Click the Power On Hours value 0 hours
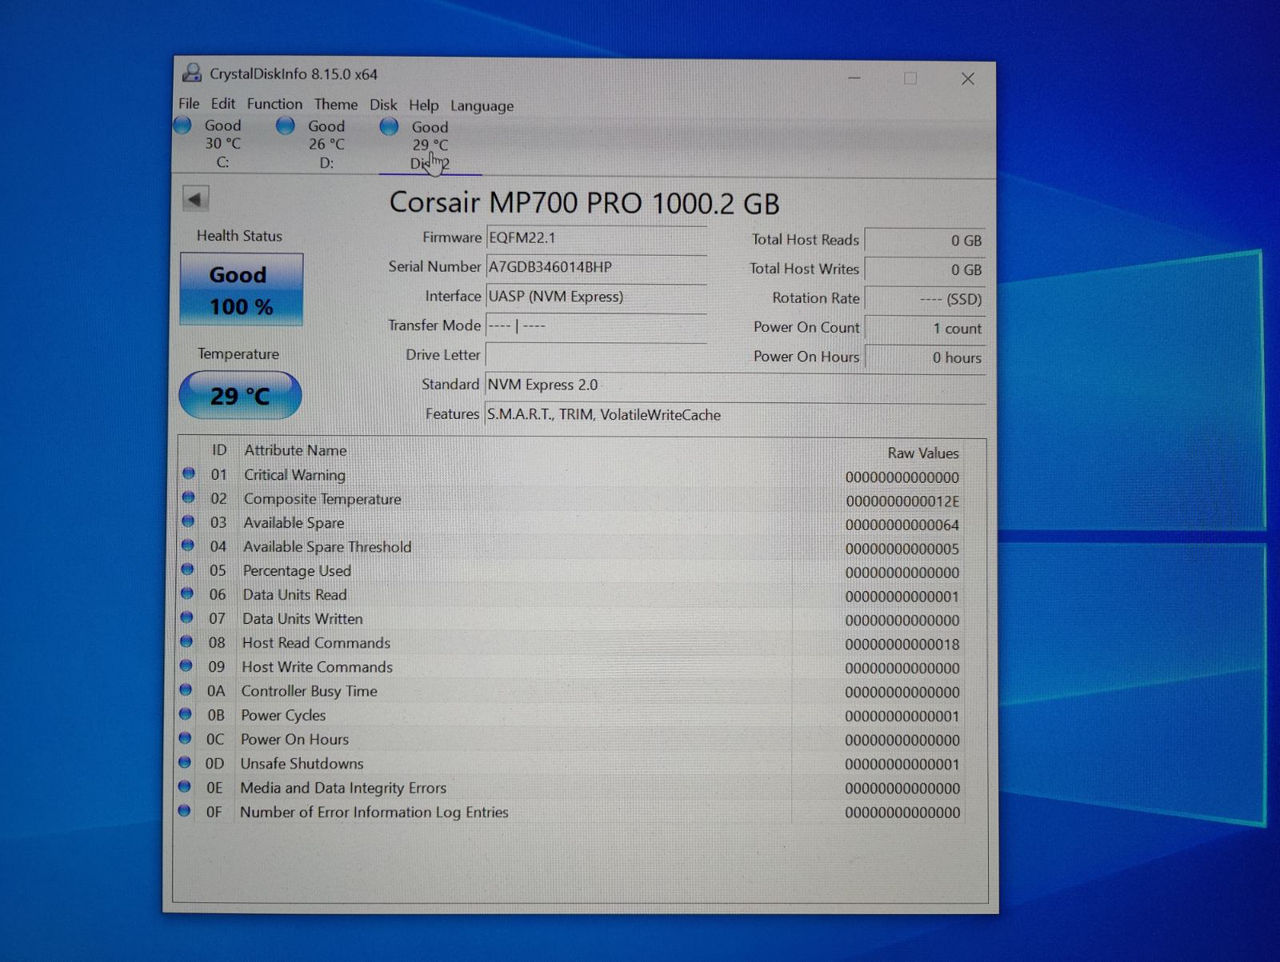The width and height of the screenshot is (1280, 962). click(x=925, y=357)
